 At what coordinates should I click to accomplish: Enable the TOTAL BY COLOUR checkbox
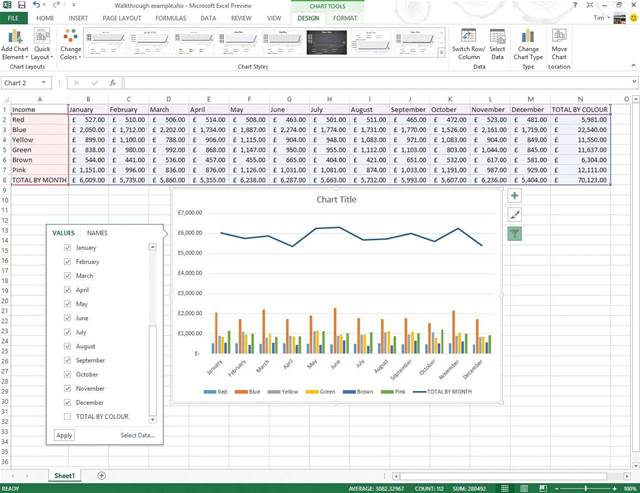click(x=67, y=416)
